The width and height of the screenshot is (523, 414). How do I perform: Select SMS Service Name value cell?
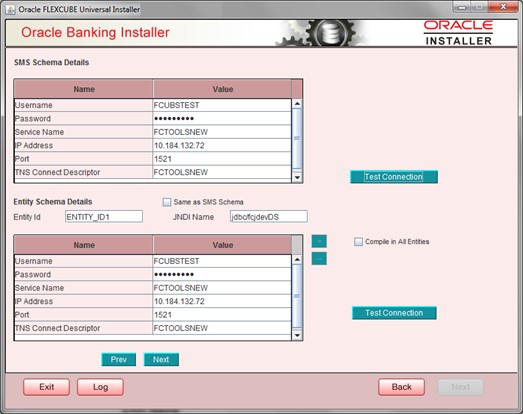tap(222, 132)
